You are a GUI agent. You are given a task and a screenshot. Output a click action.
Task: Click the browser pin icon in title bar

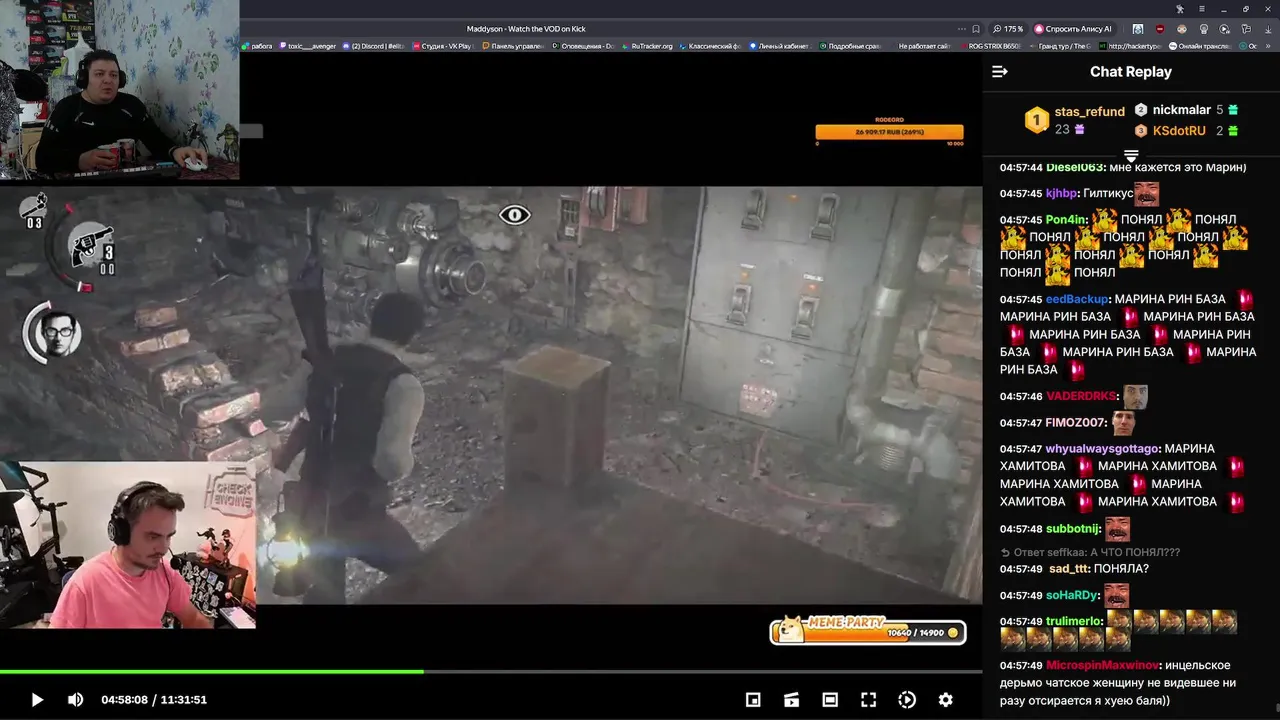coord(1180,9)
